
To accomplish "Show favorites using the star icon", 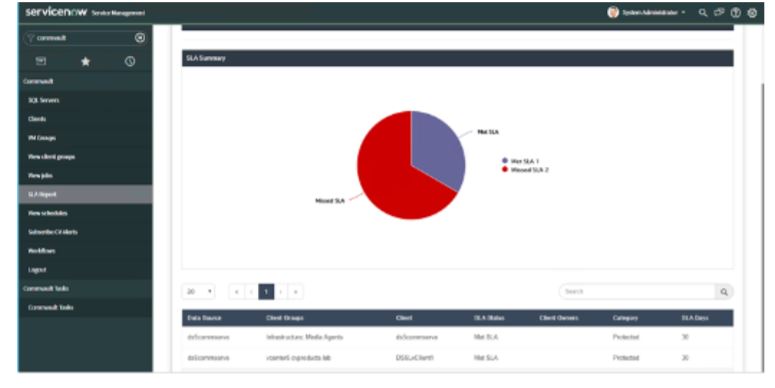I will point(86,61).
